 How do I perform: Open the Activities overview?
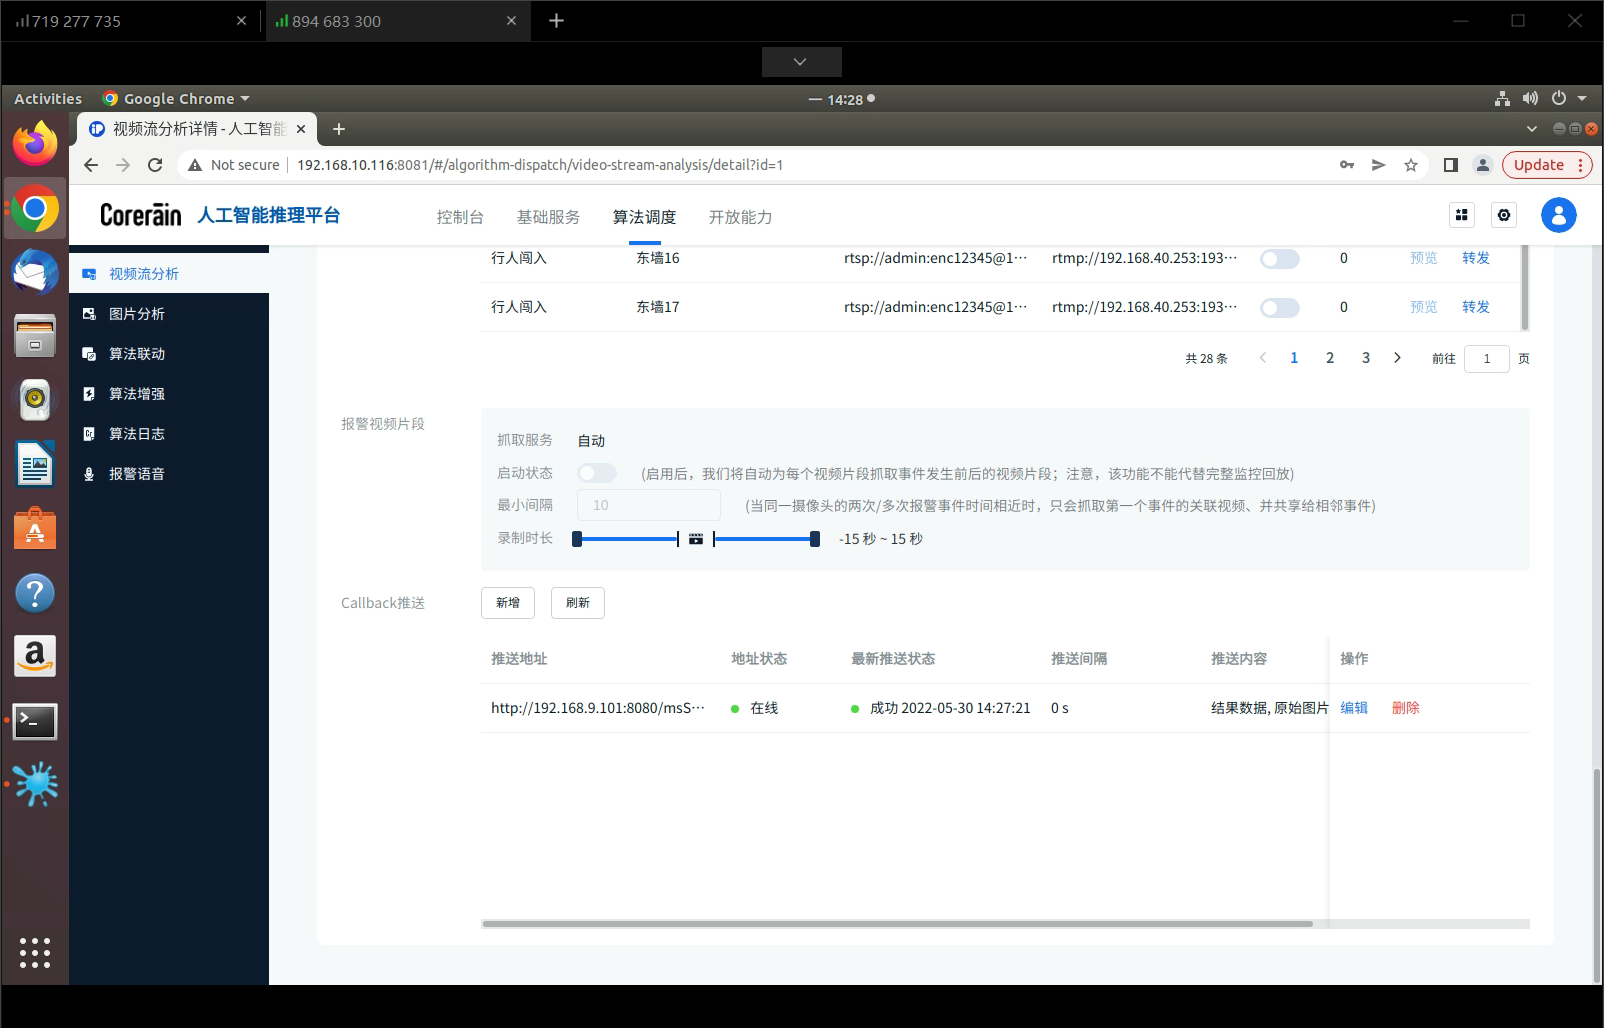click(x=48, y=99)
